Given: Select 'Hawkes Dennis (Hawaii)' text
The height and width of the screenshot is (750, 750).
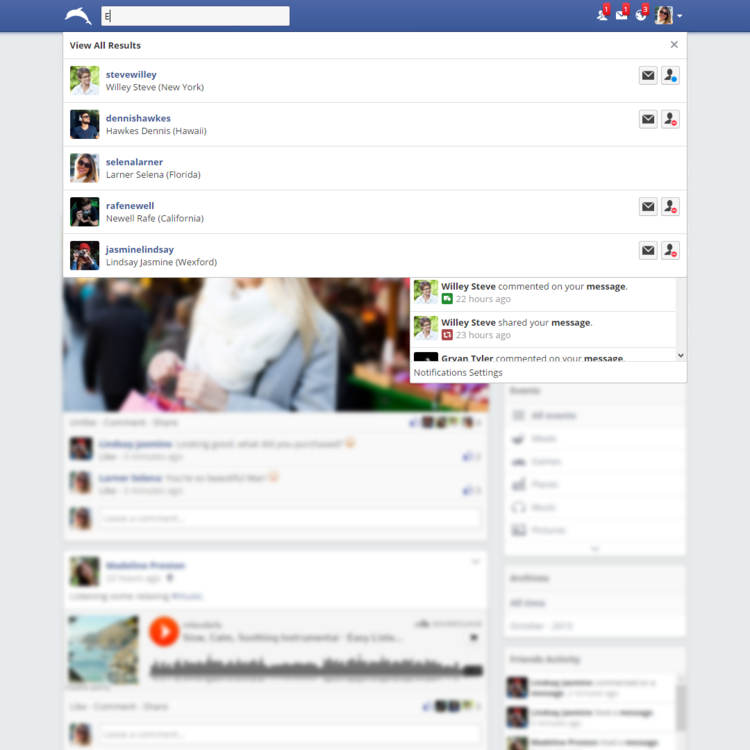Looking at the screenshot, I should (x=156, y=131).
